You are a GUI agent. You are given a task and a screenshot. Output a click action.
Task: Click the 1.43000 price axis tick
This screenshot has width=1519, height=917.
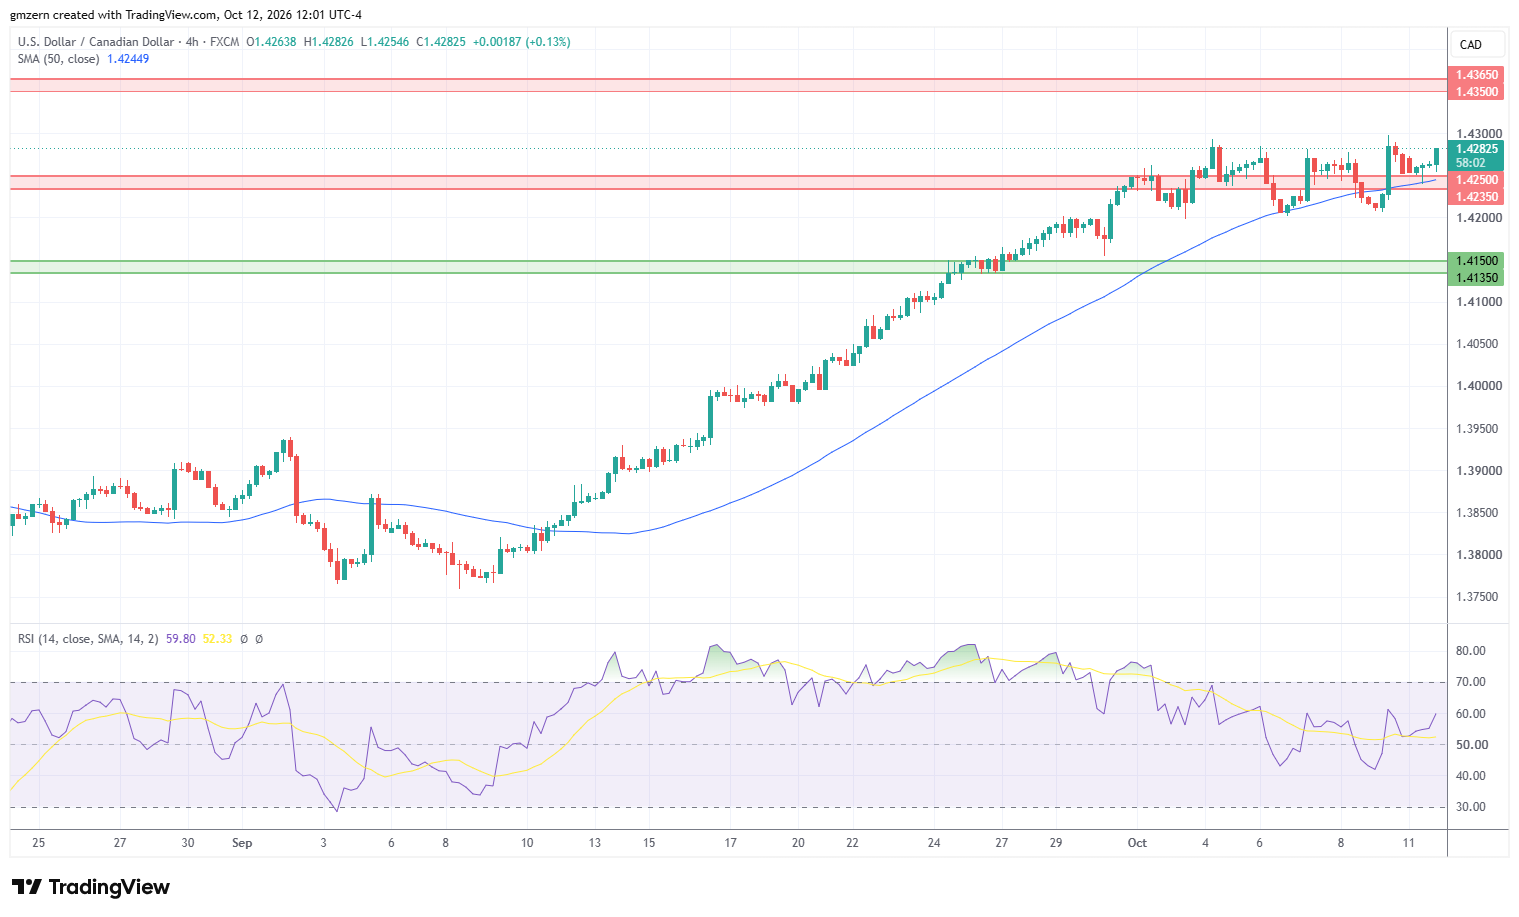click(x=1479, y=133)
